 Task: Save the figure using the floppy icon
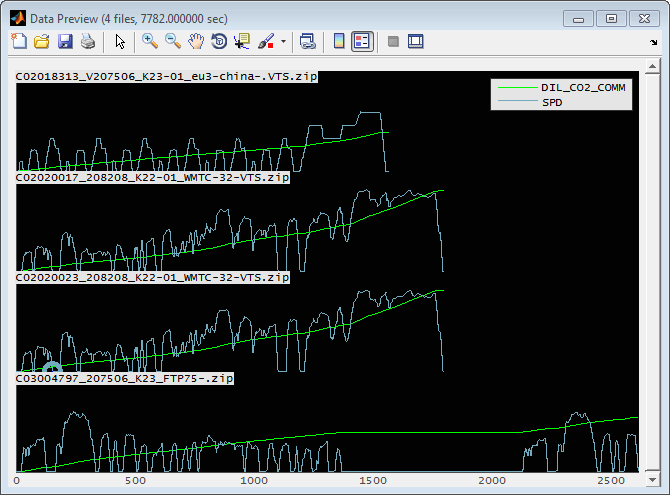pos(65,41)
